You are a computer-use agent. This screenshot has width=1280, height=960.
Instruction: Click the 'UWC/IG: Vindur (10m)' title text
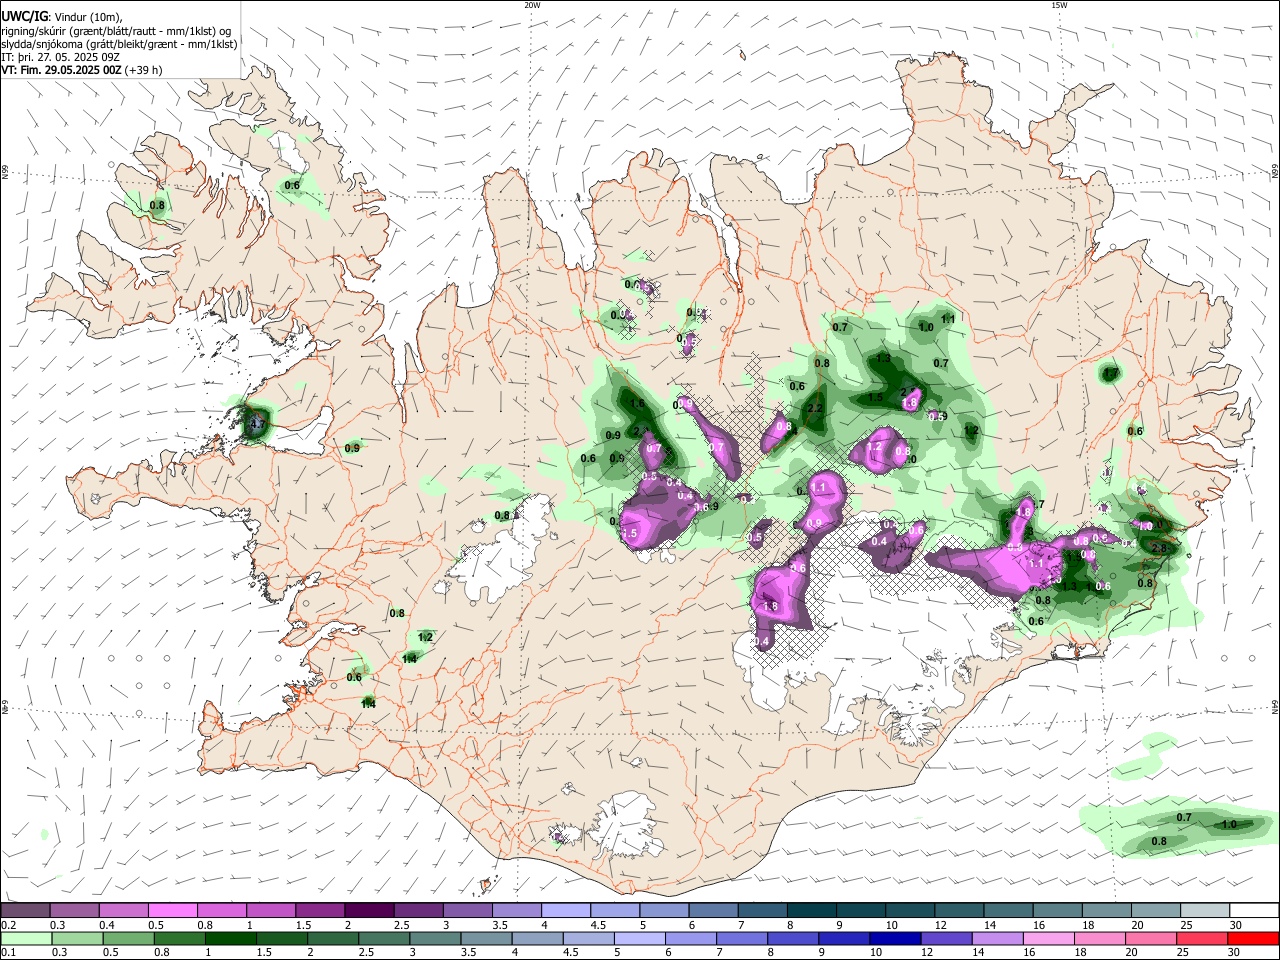pos(62,15)
